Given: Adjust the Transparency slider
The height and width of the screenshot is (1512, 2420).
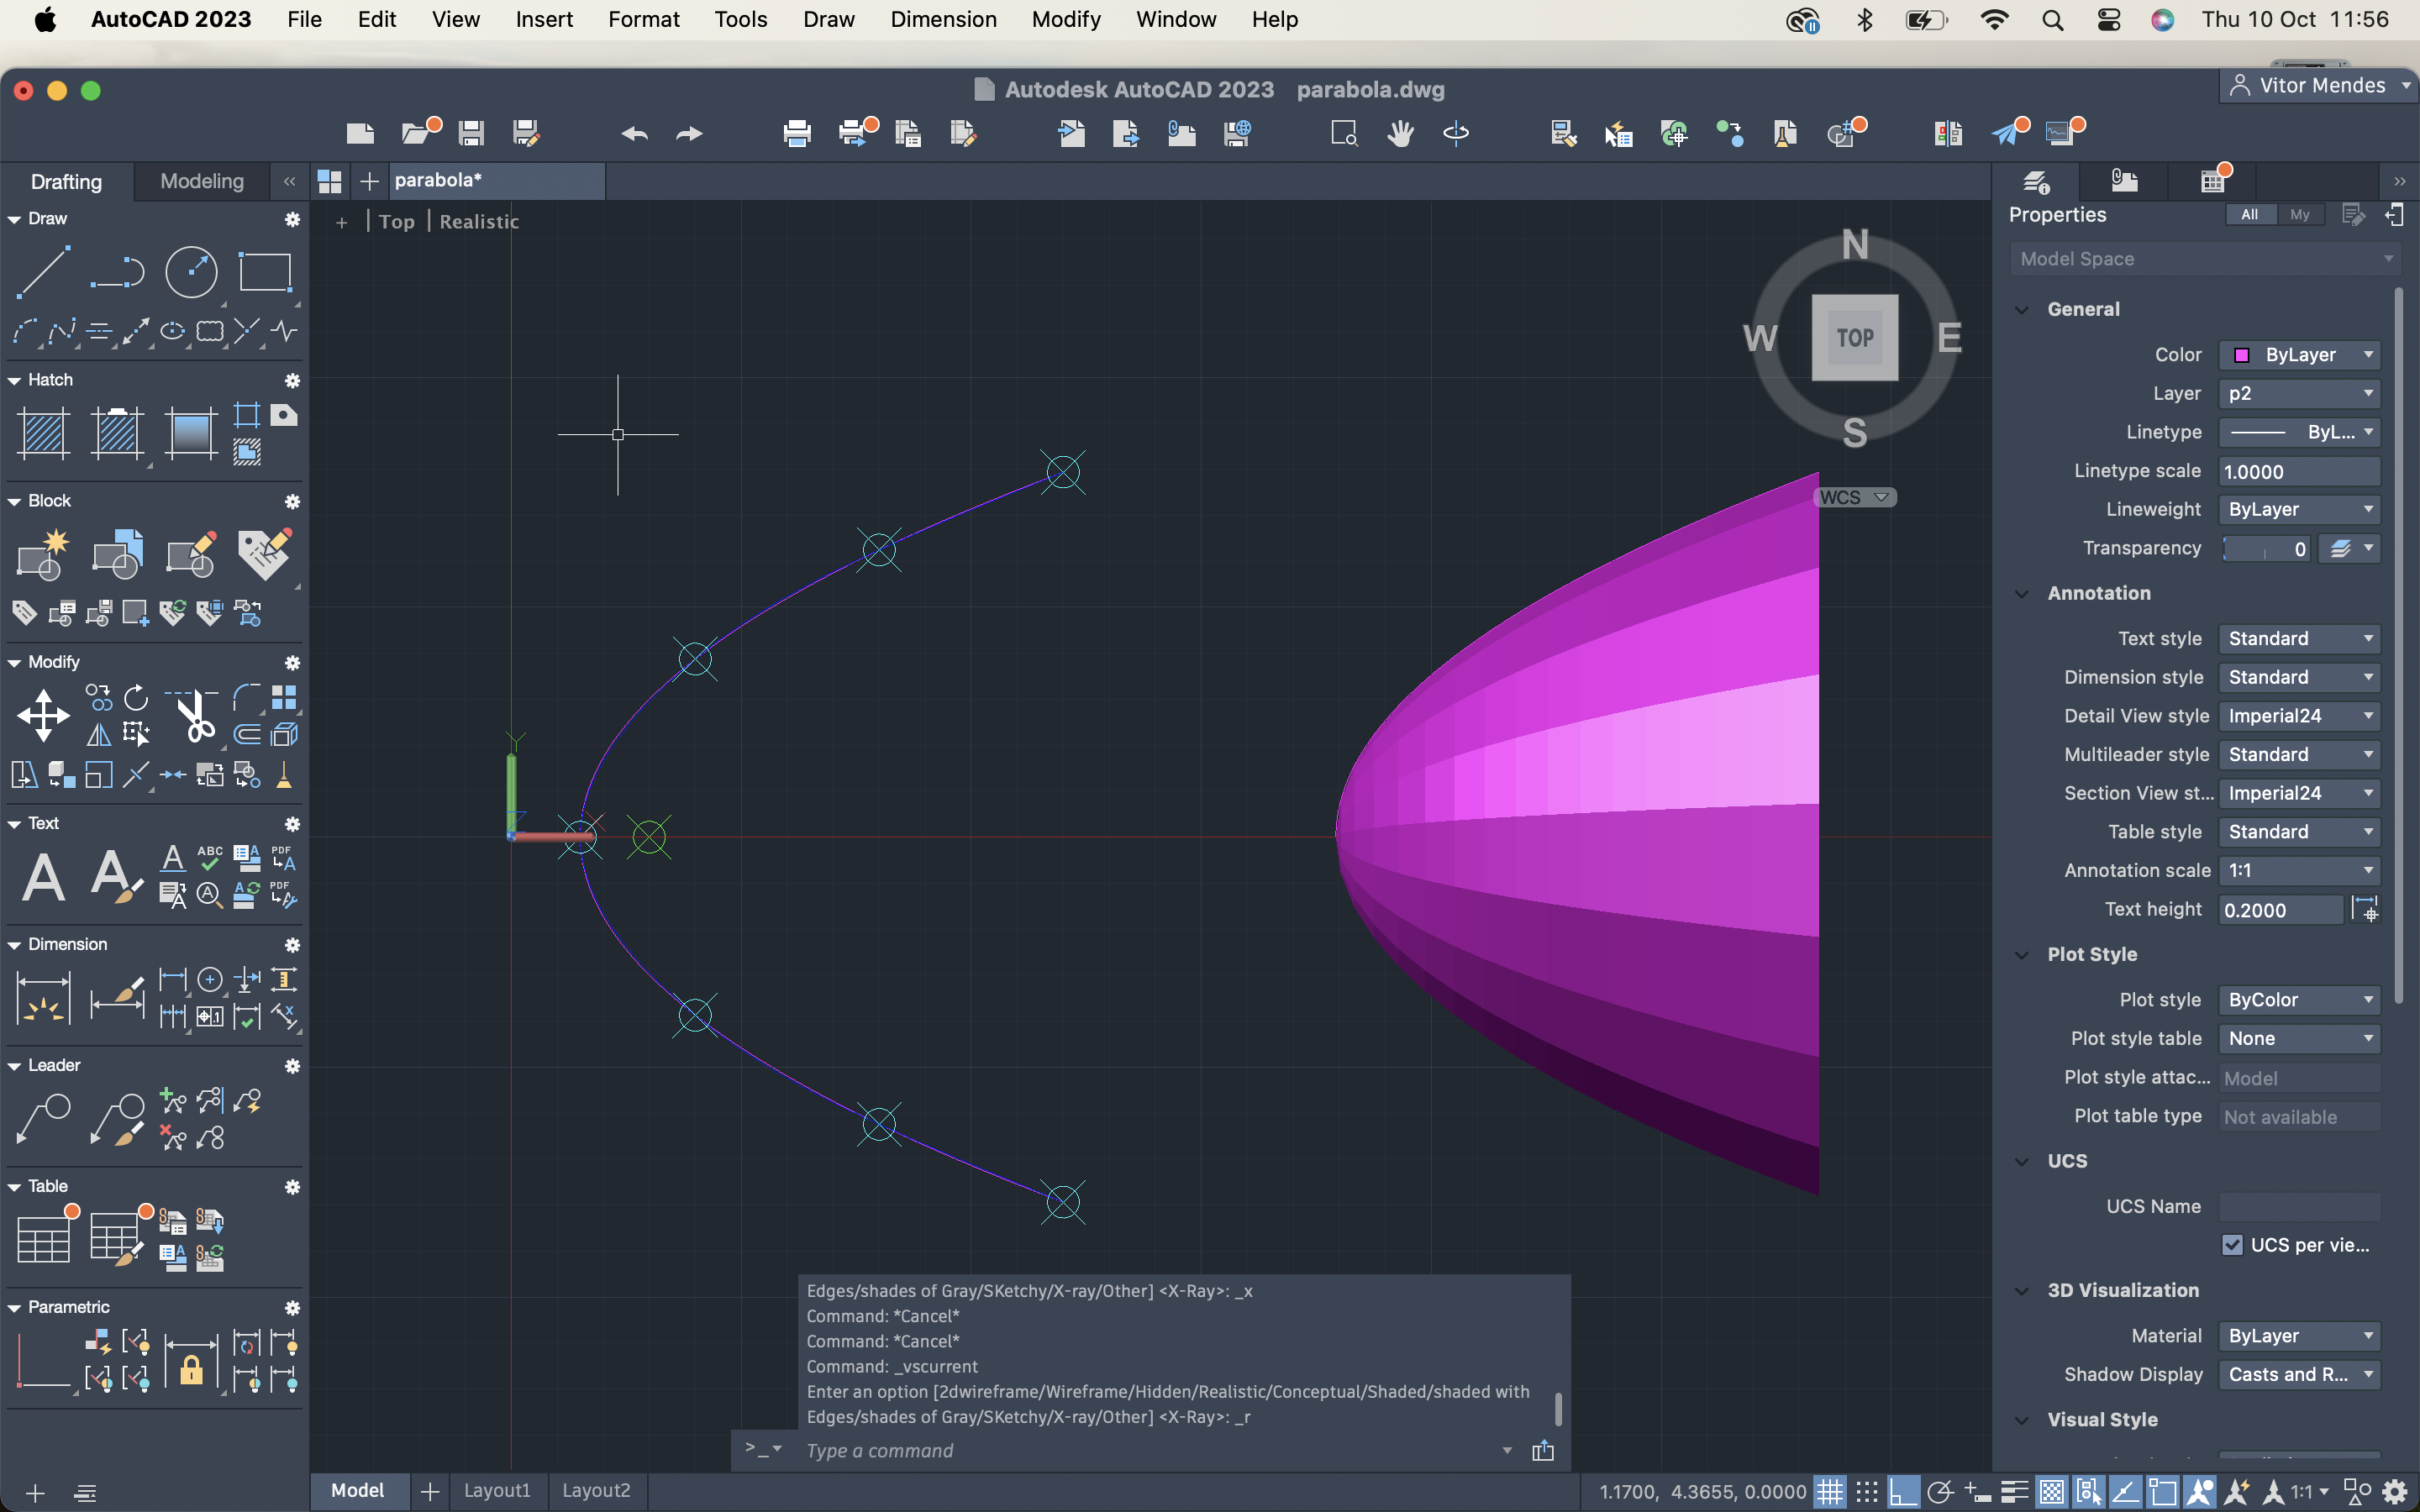Looking at the screenshot, I should tap(2265, 549).
